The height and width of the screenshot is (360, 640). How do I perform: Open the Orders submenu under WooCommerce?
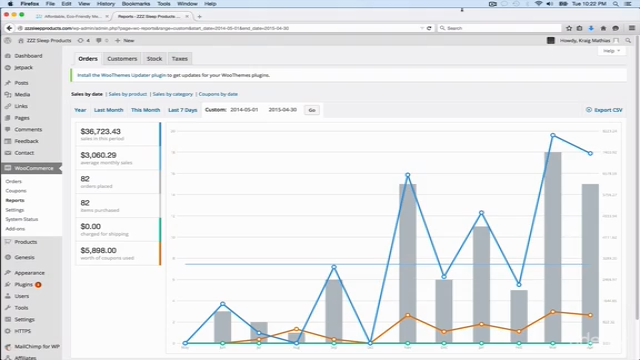tap(13, 181)
